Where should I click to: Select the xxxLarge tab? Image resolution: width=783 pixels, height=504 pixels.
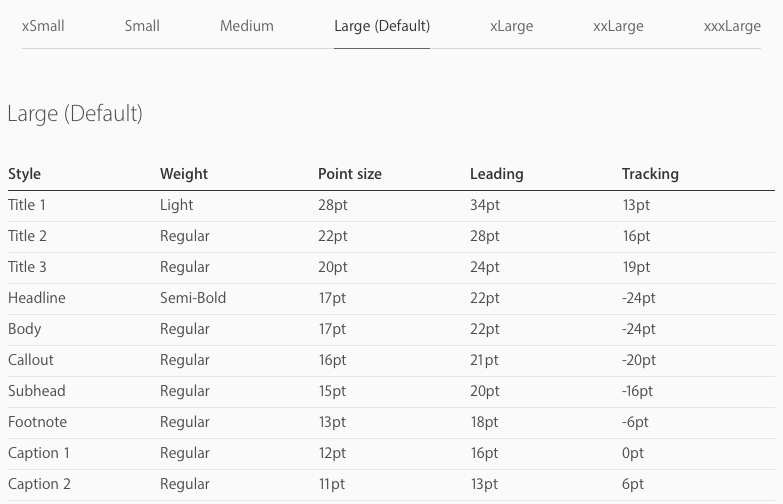(732, 26)
